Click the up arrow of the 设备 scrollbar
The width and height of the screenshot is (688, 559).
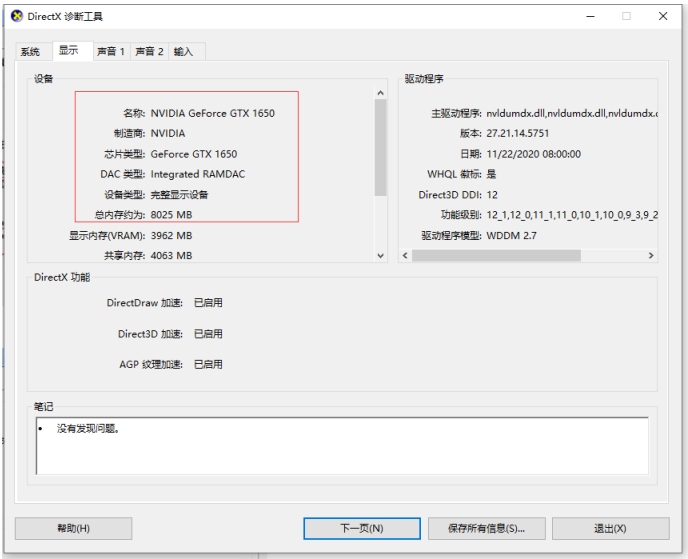click(380, 93)
